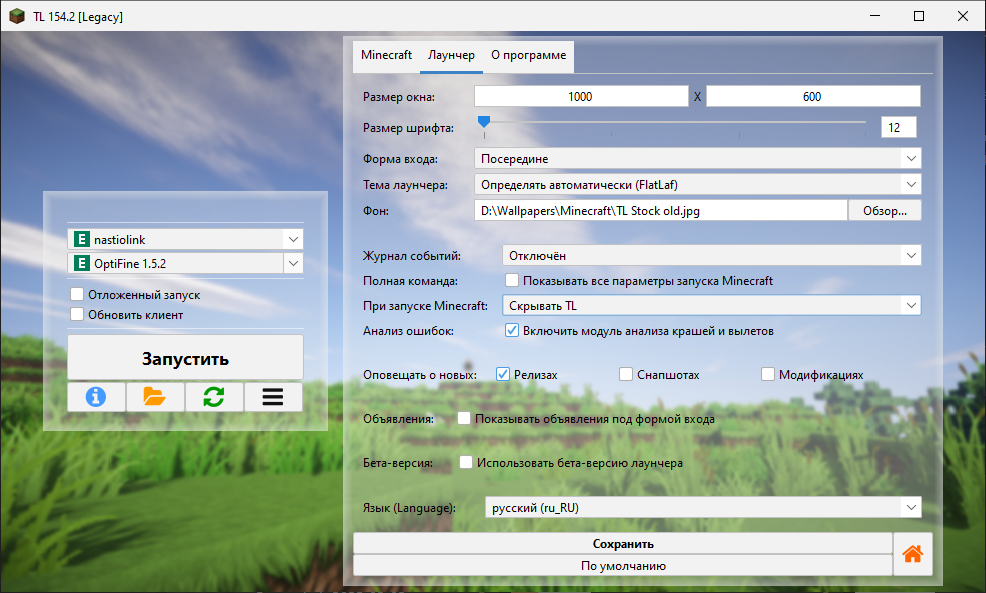
Task: Click the blue info icon button
Action: click(96, 397)
